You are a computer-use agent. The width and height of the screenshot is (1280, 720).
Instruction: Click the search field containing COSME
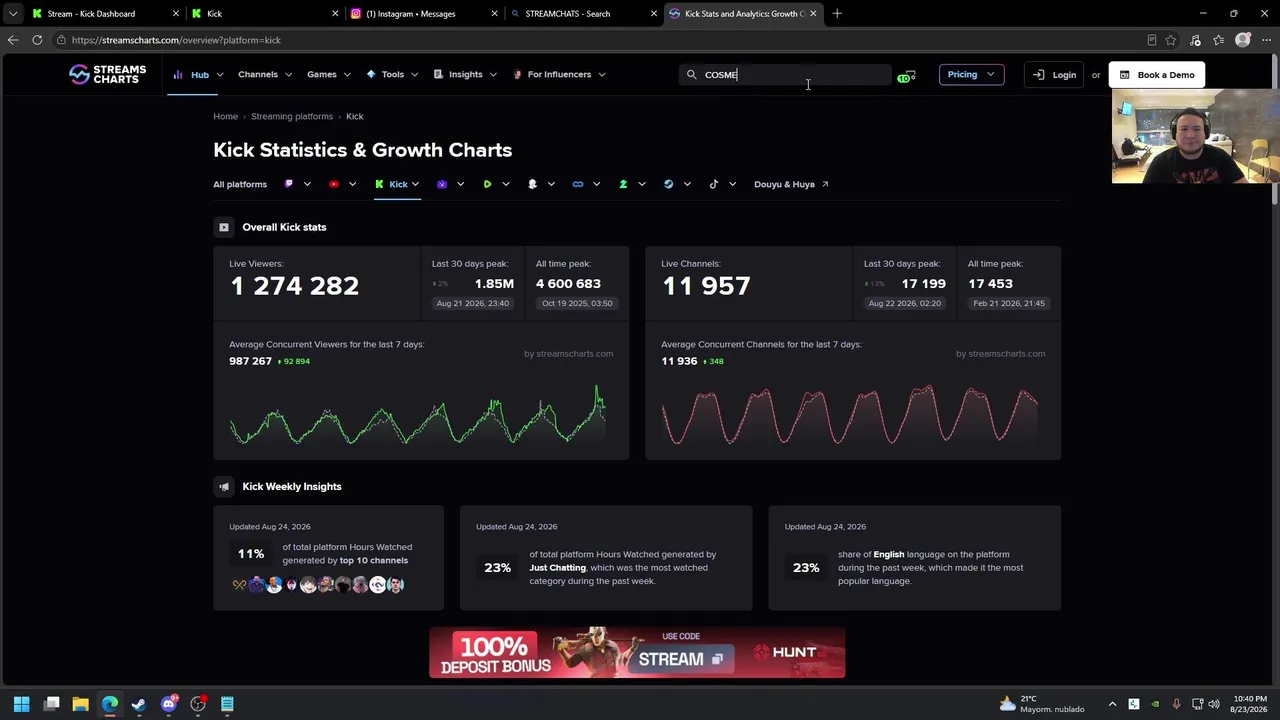[785, 75]
